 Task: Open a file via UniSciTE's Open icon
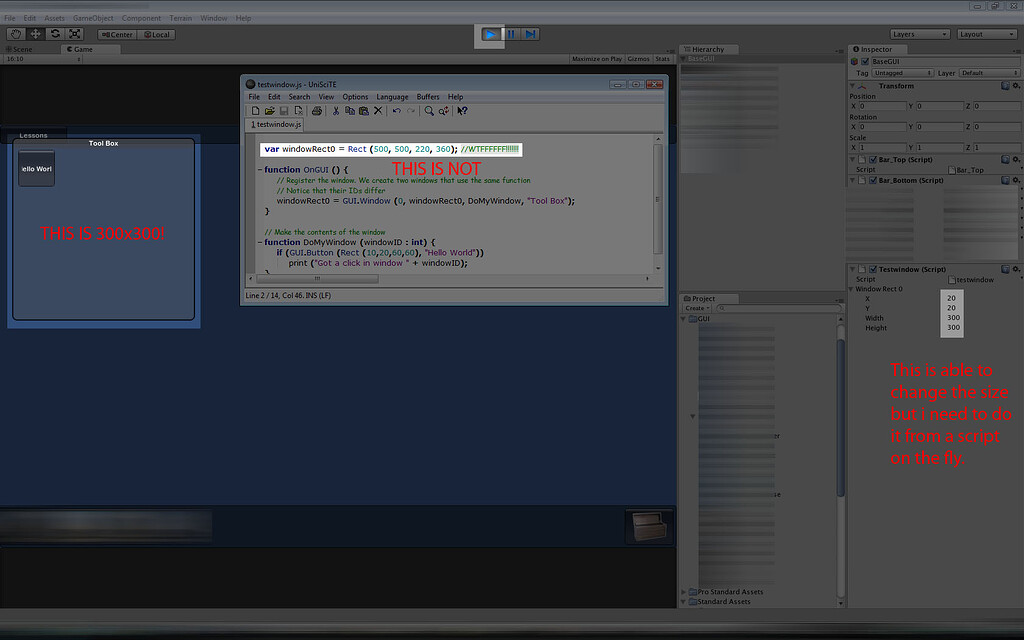point(270,111)
